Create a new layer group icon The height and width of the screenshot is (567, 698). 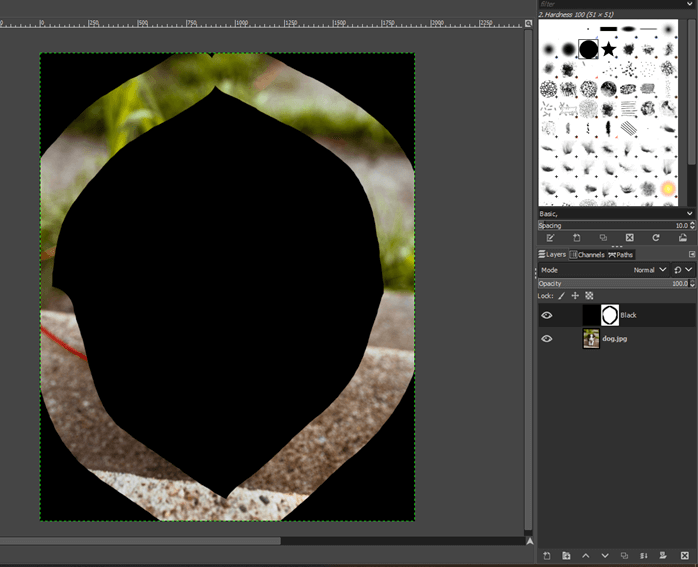pos(566,555)
